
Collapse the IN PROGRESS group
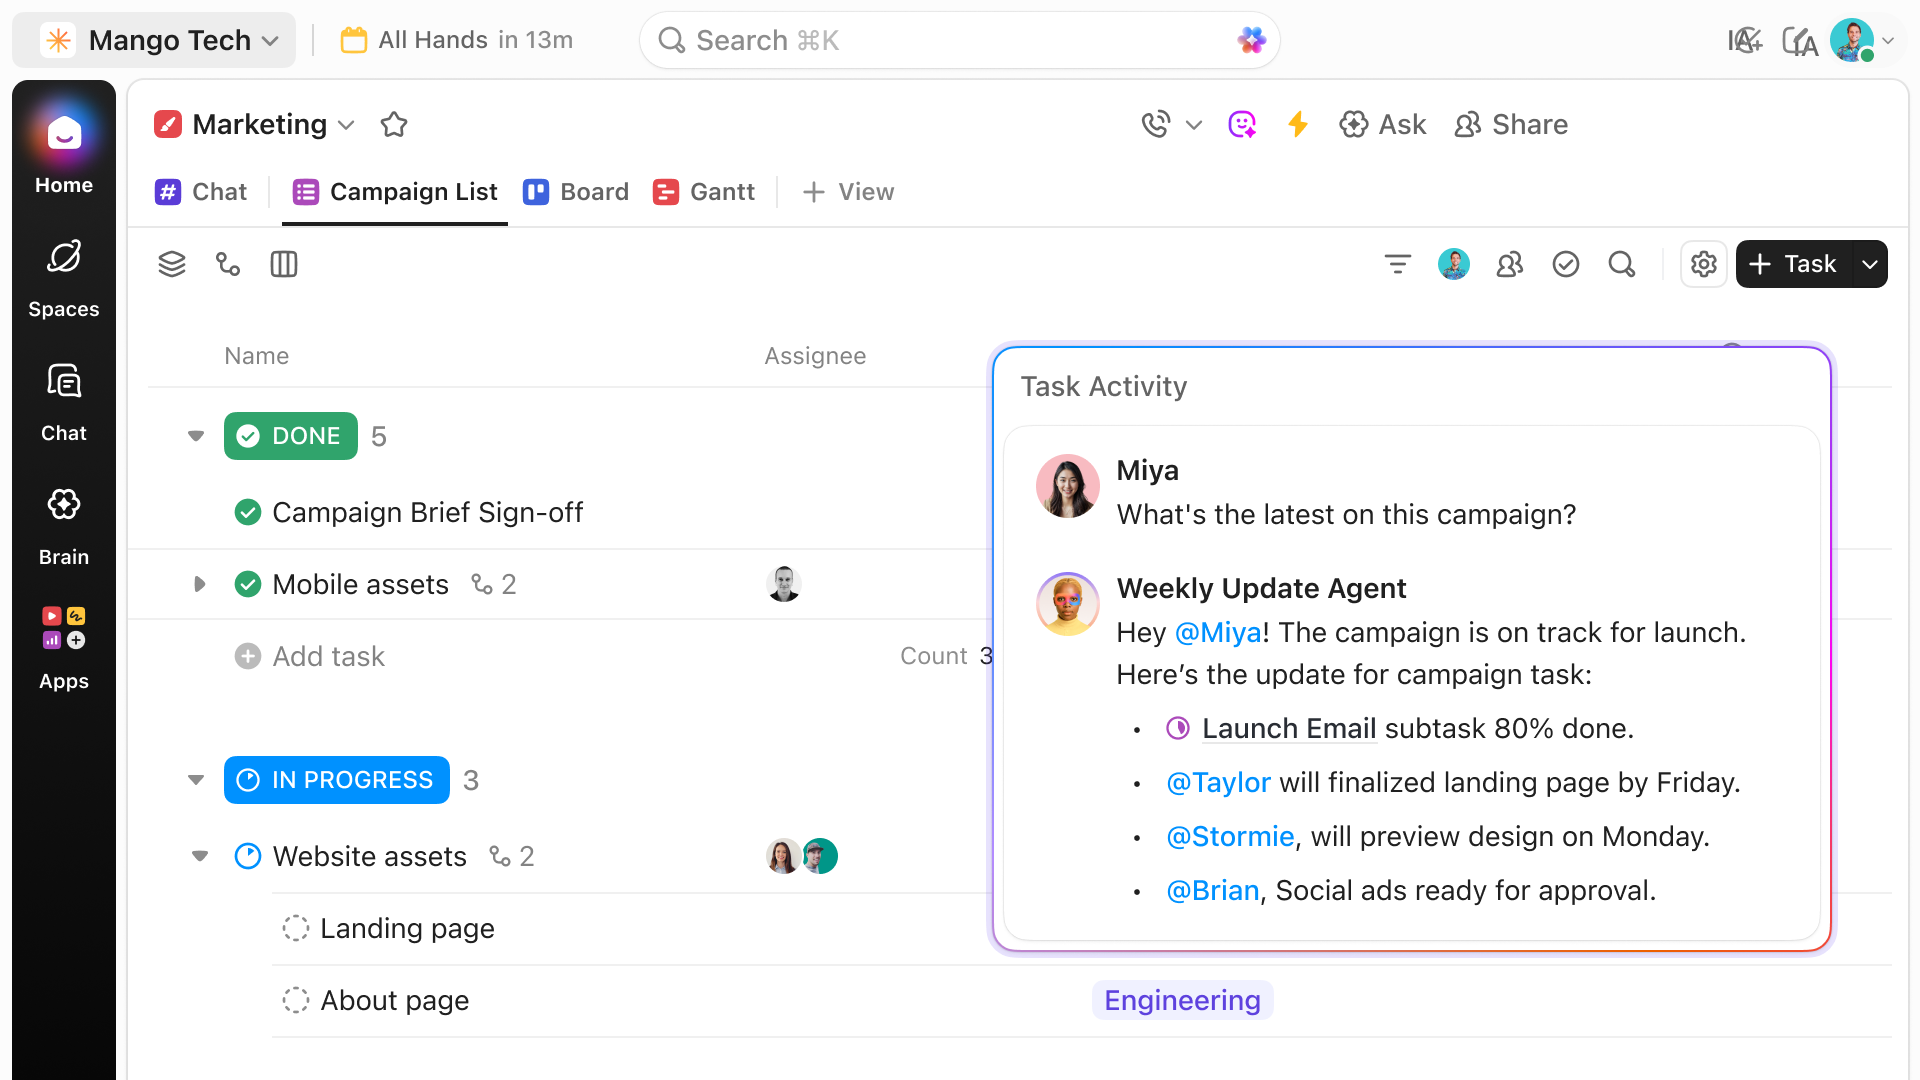click(196, 780)
